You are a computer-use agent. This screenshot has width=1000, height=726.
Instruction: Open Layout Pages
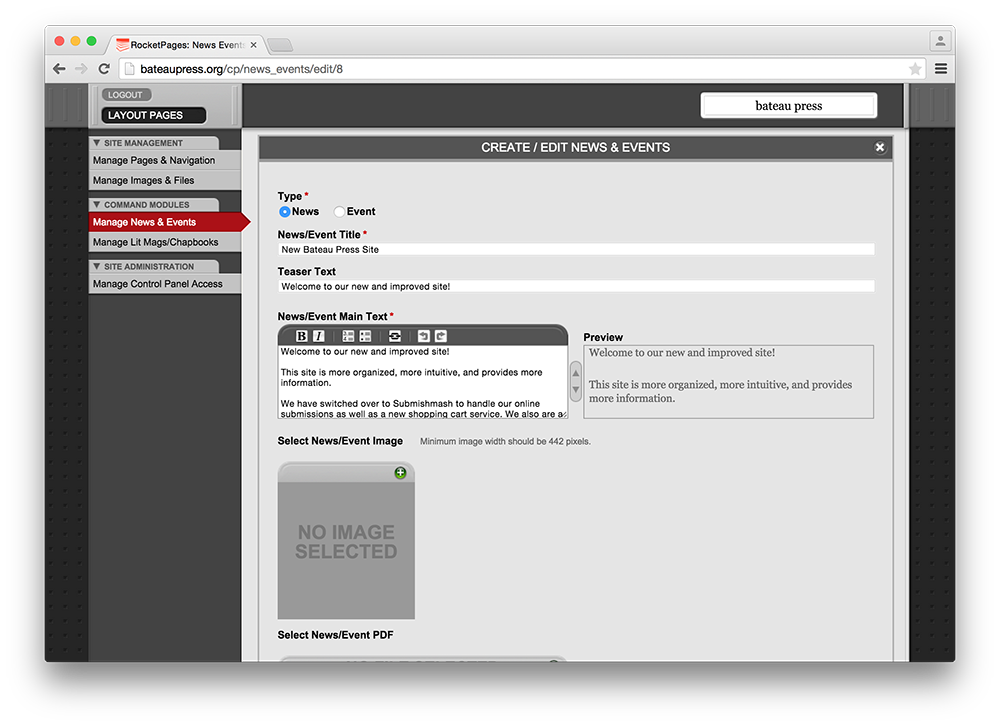[146, 115]
